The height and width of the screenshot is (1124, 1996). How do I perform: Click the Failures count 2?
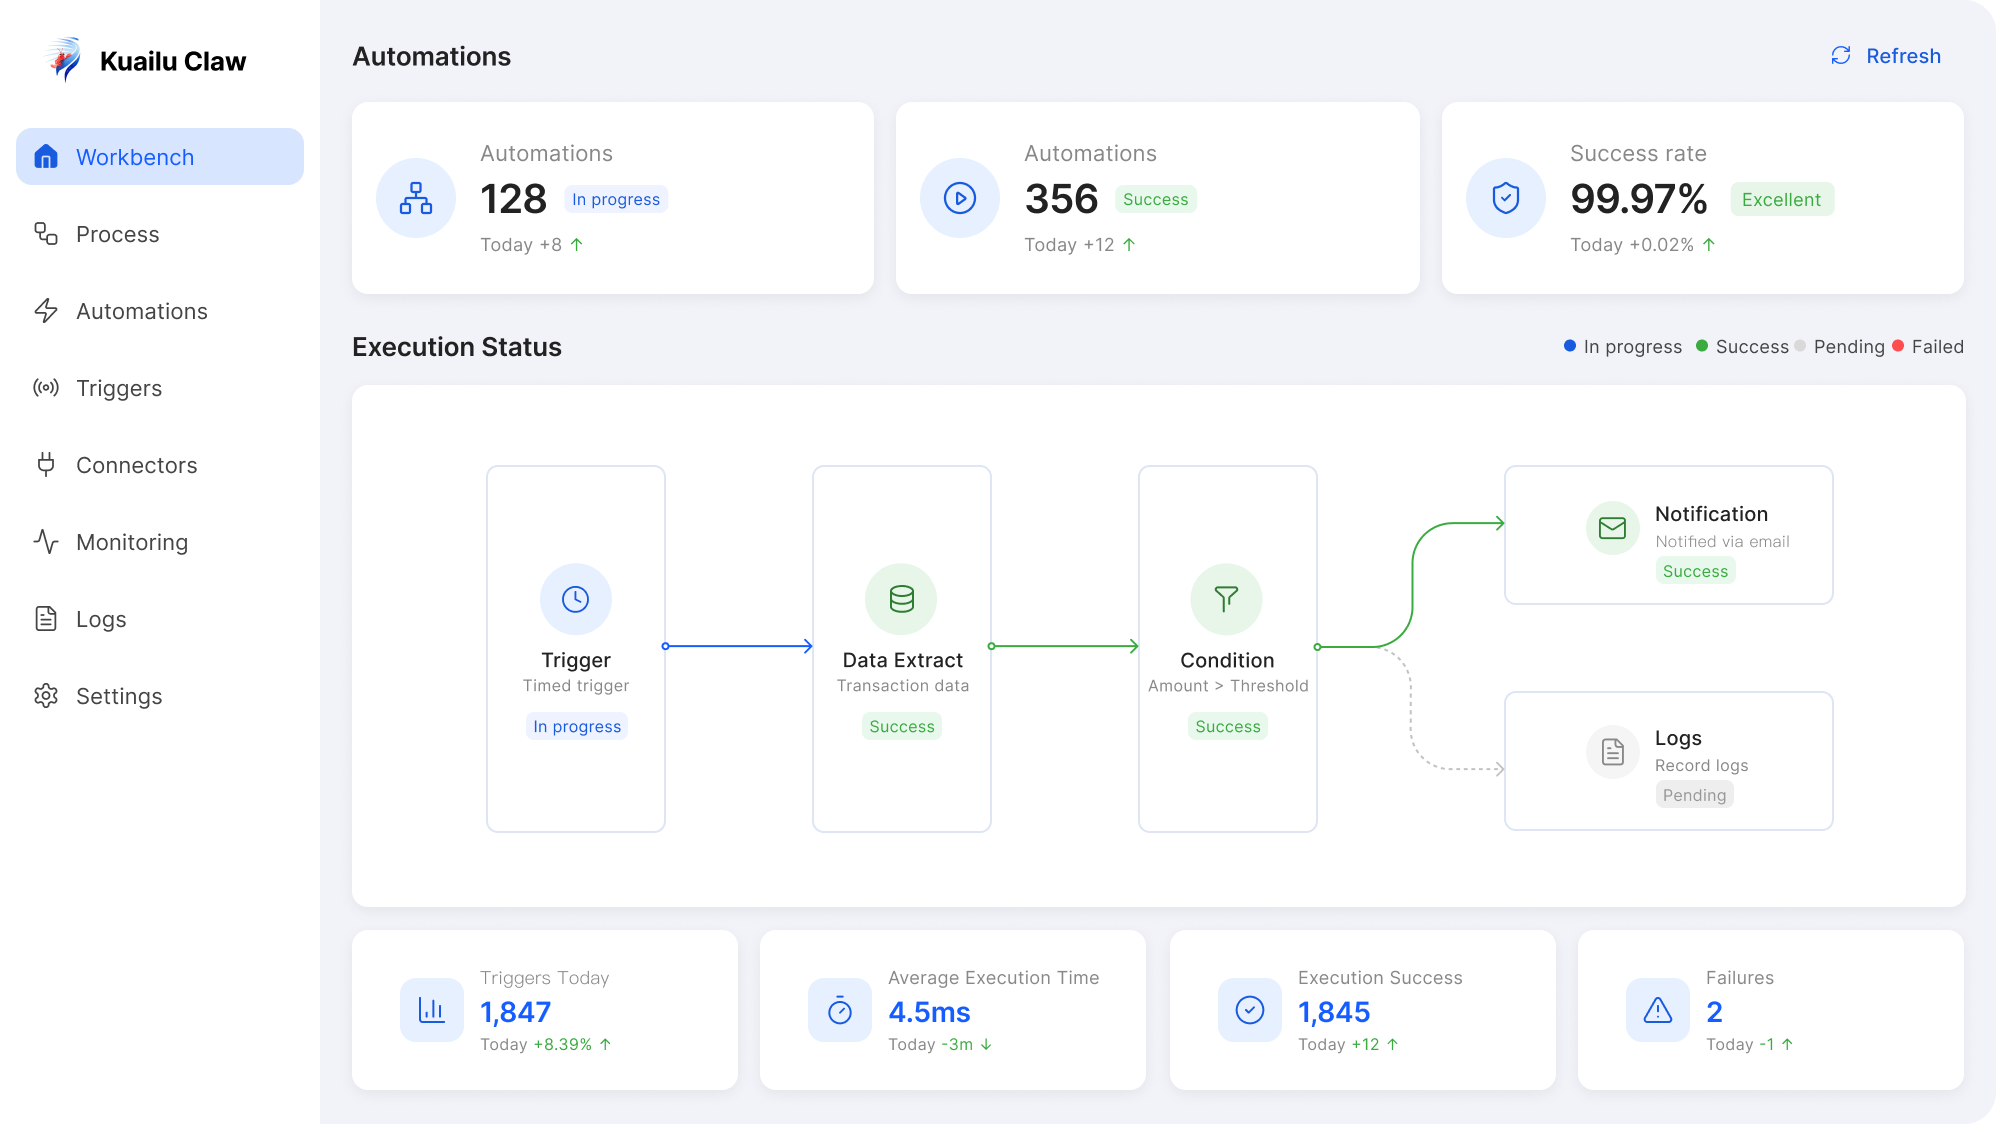1714,1012
